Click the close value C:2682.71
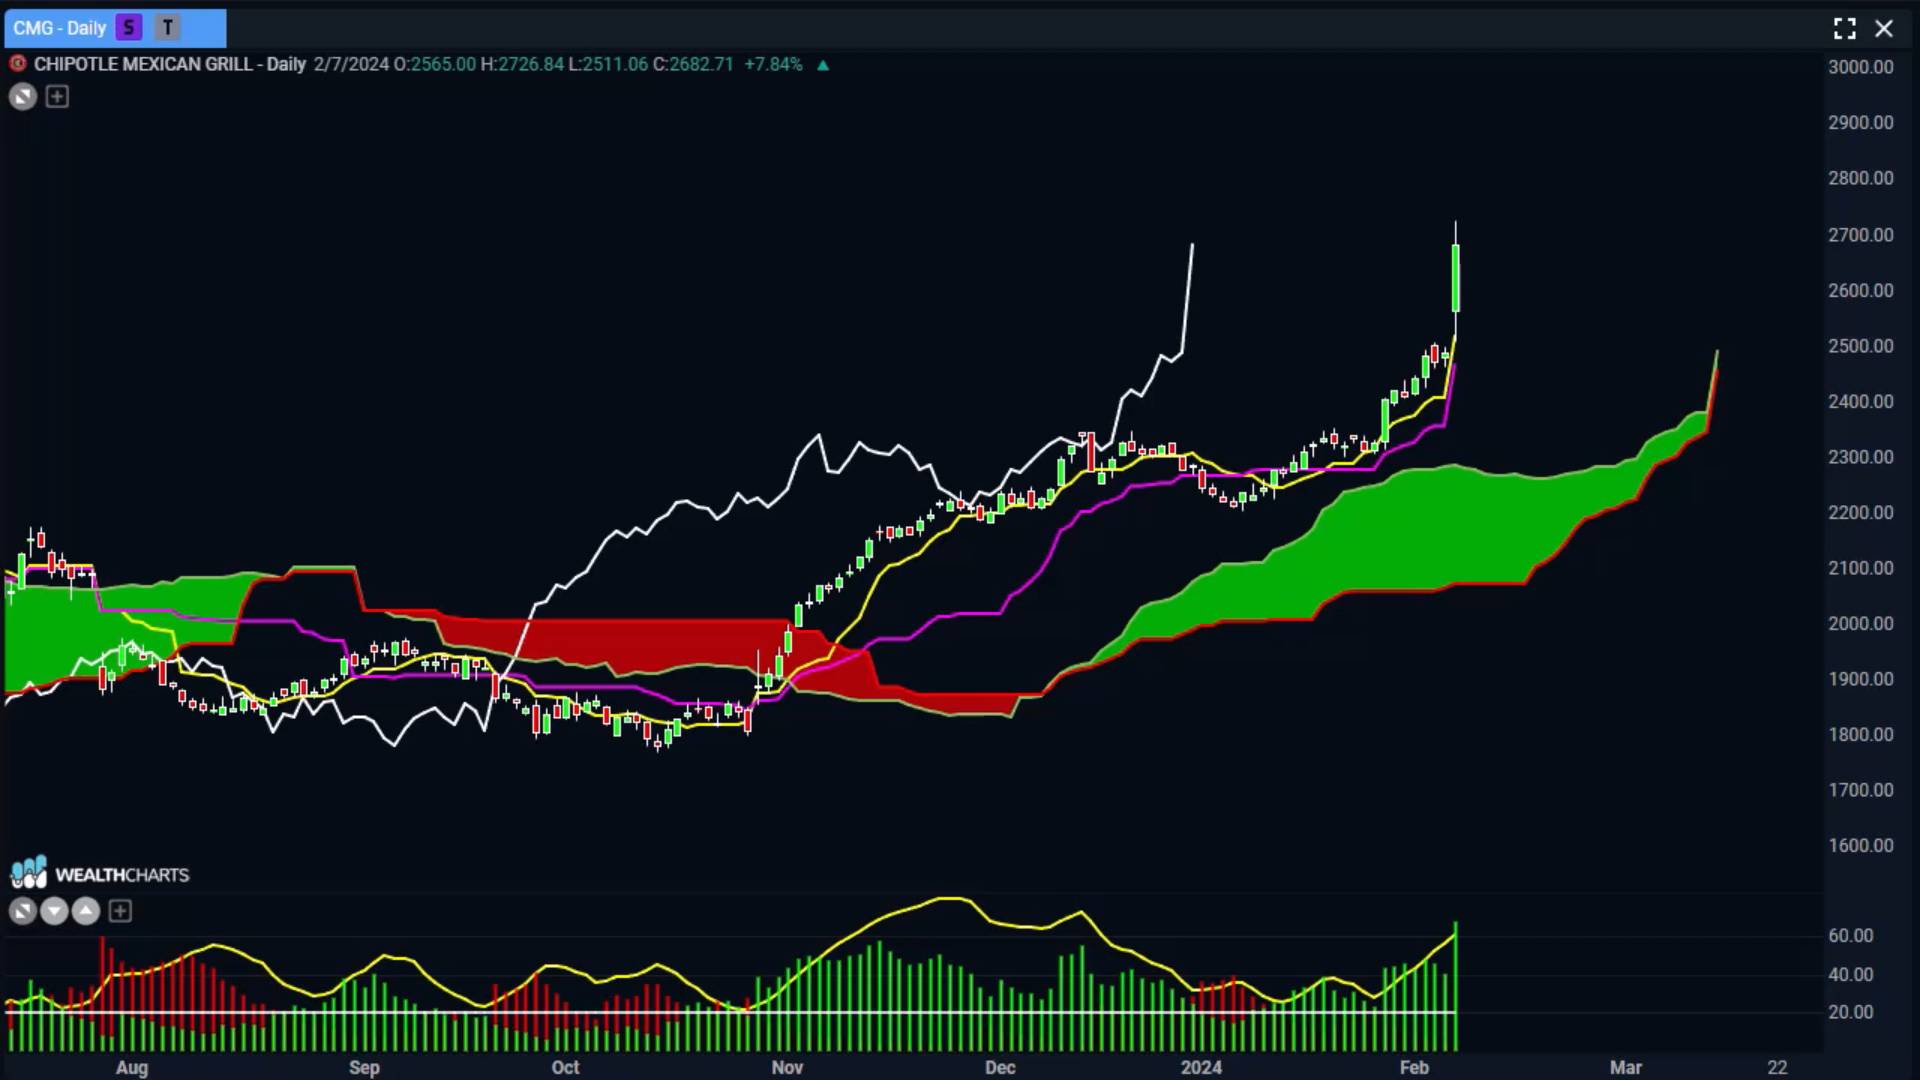 tap(693, 64)
